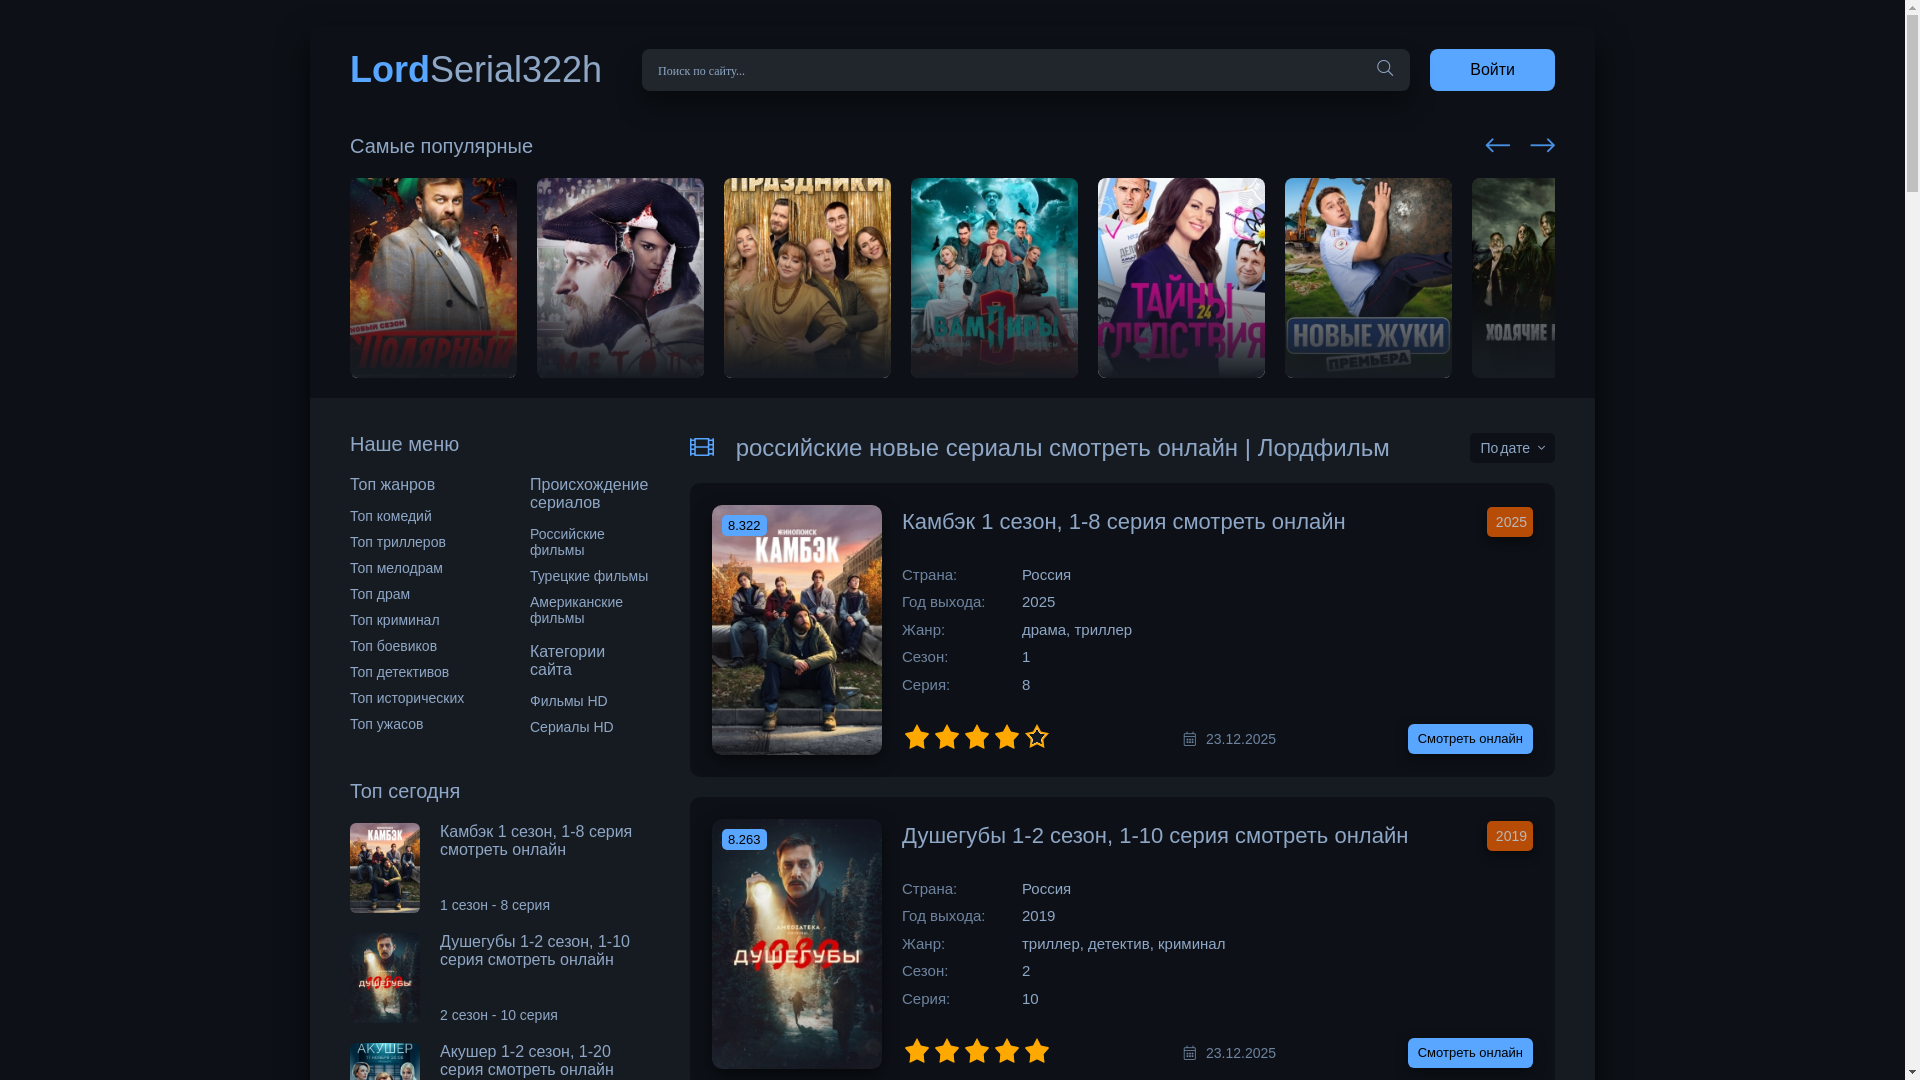
Task: Open the 'По дате' sort dropdown
Action: (1511, 448)
